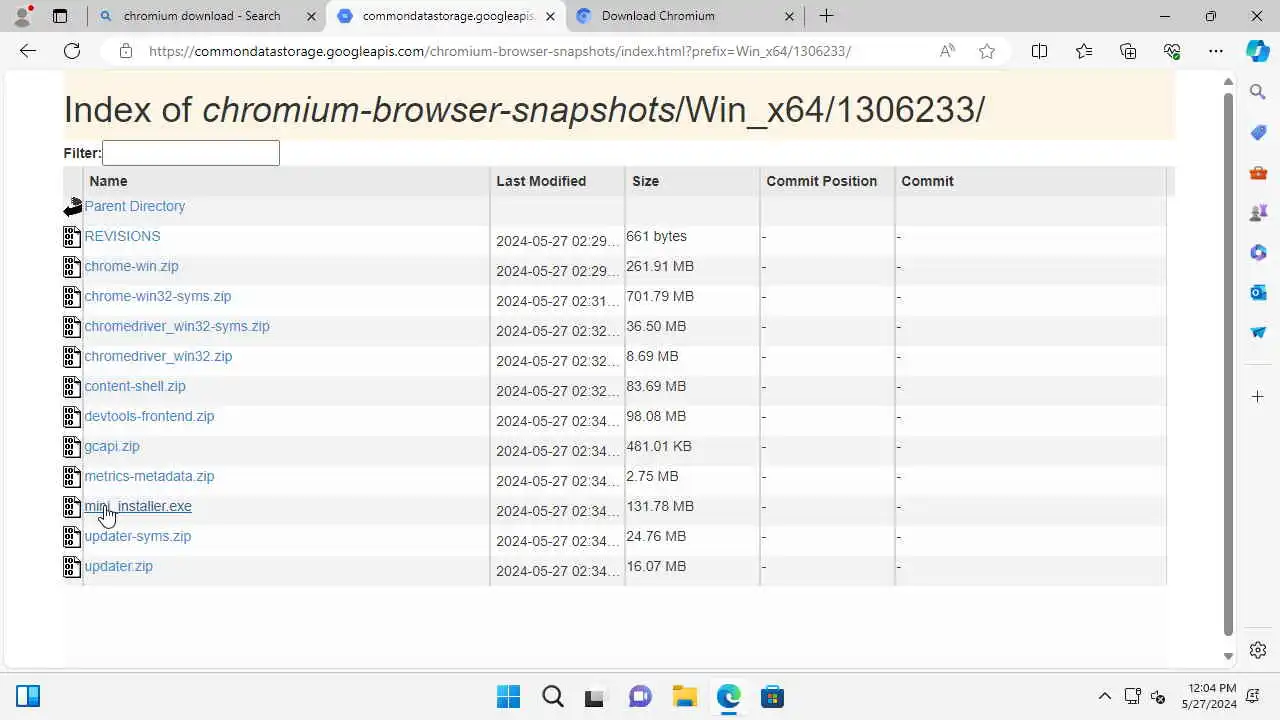
Task: Open the REVISIONS file link
Action: coord(122,236)
